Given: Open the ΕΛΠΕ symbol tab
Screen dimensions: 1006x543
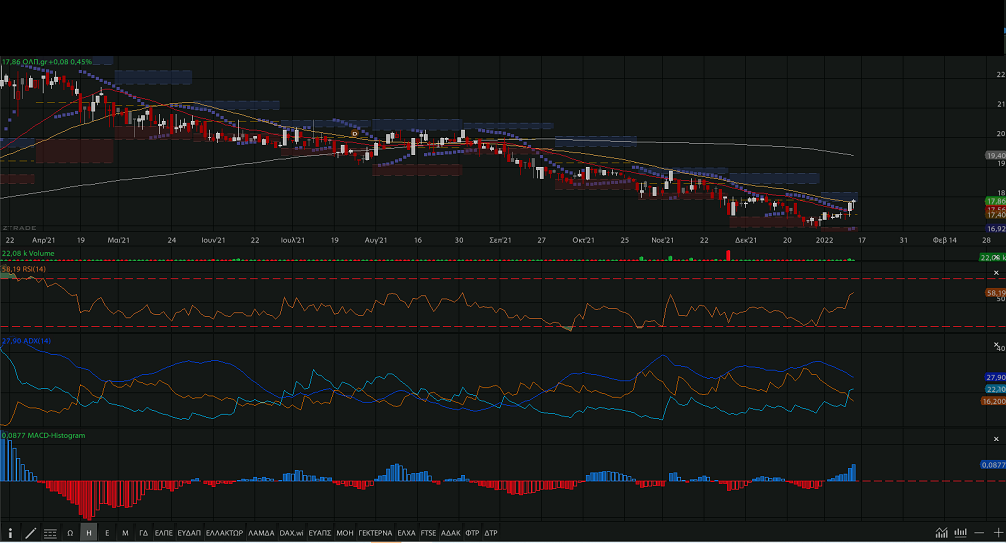Looking at the screenshot, I should click(164, 533).
